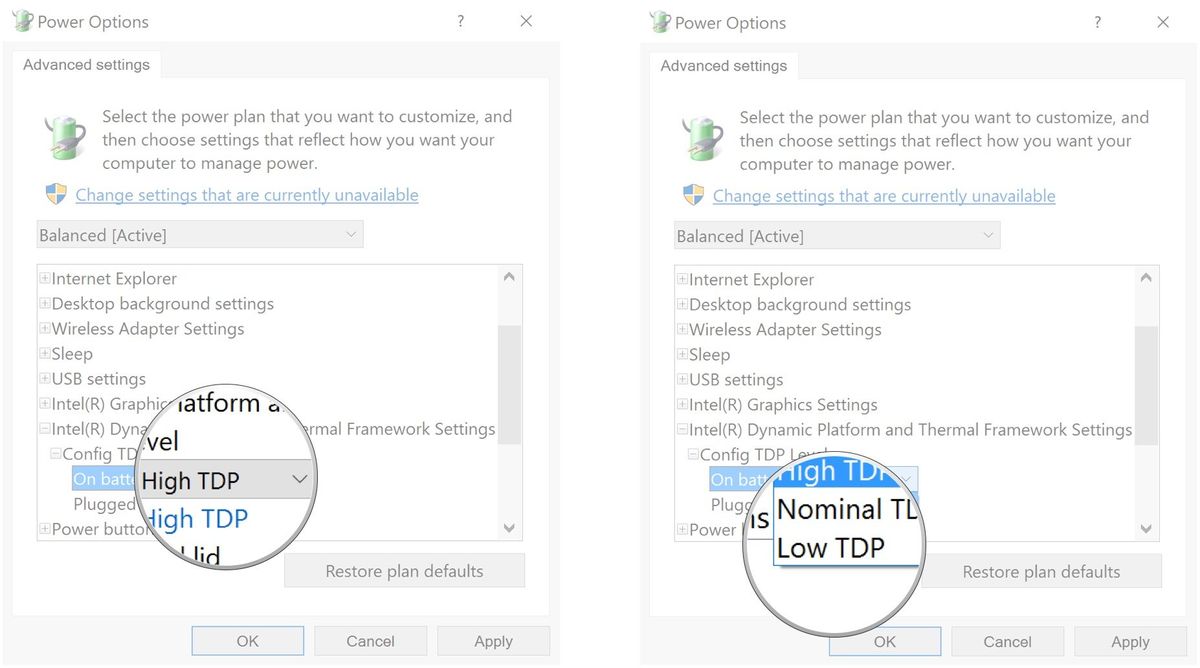Click the Power Options battery icon in left title bar

coord(22,21)
